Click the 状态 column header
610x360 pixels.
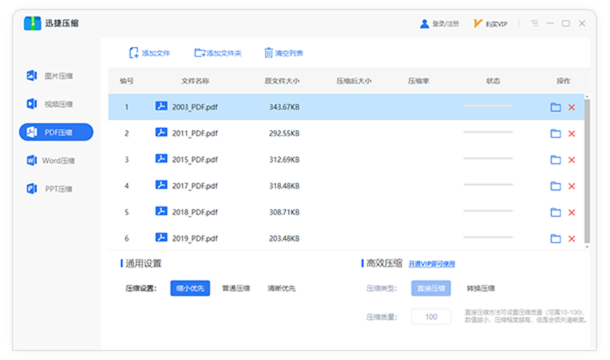click(493, 81)
